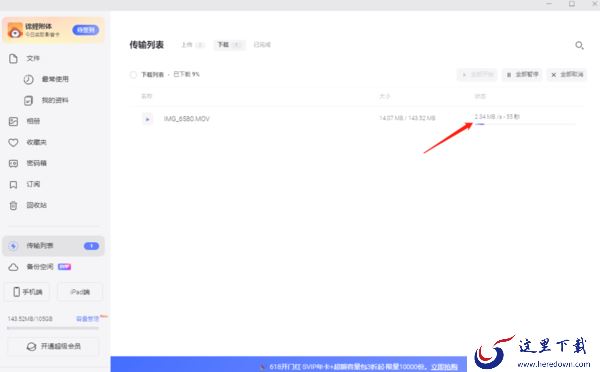The height and width of the screenshot is (372, 600).
Task: Click size text 143.52 MB
Action: pos(421,118)
